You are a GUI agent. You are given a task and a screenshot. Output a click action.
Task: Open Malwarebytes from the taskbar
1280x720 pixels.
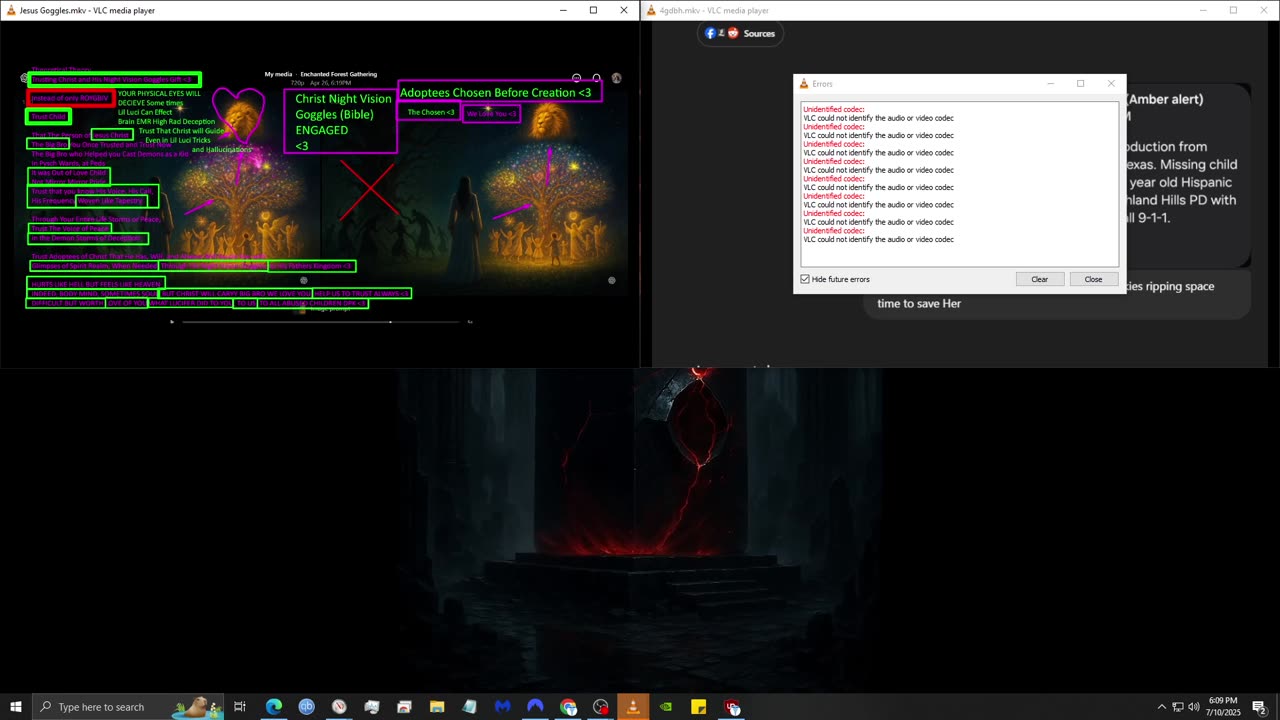[502, 707]
